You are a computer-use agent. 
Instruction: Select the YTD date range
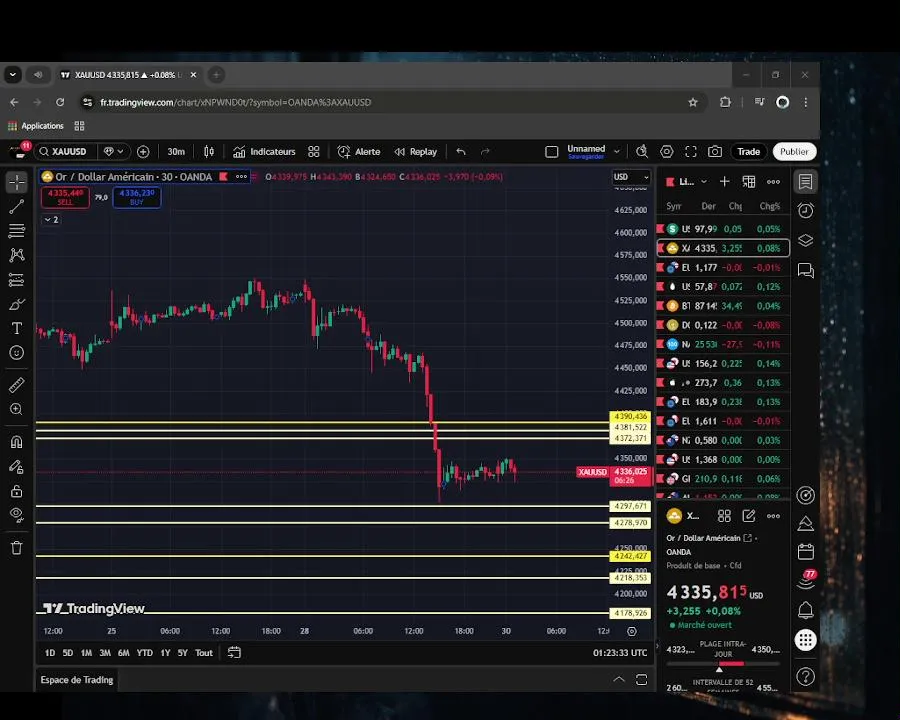[x=145, y=653]
